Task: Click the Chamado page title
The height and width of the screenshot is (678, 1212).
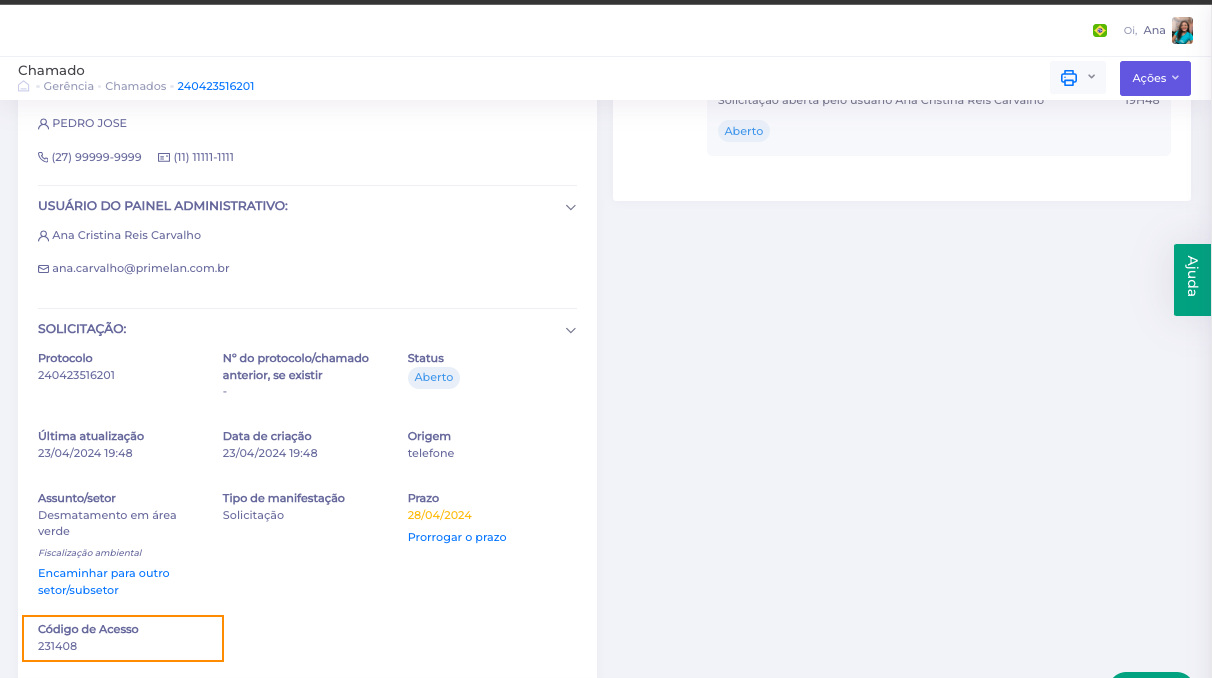Action: coord(51,70)
